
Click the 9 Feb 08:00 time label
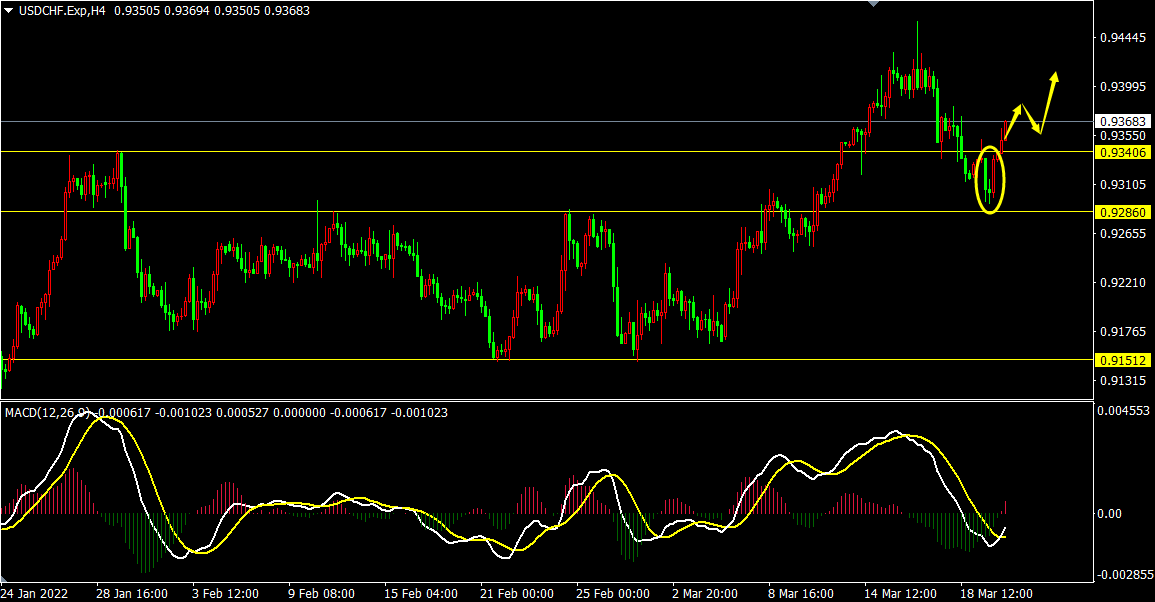(x=321, y=594)
